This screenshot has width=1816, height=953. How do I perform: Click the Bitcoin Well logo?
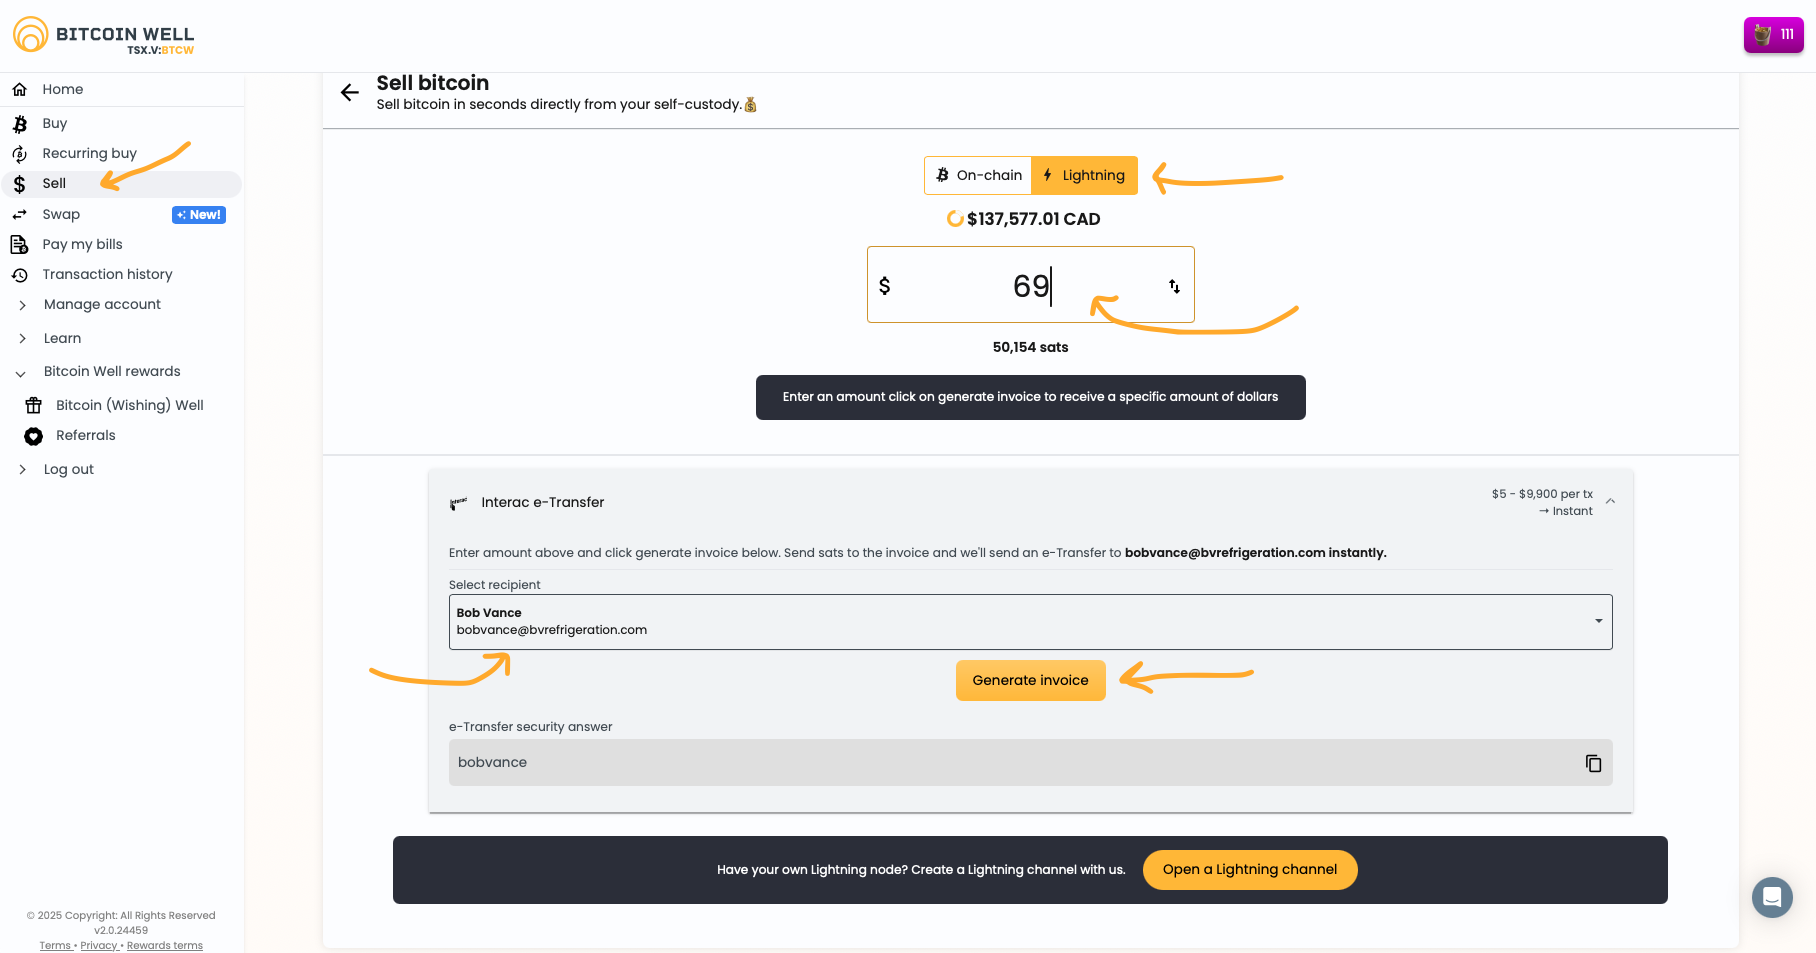click(103, 35)
